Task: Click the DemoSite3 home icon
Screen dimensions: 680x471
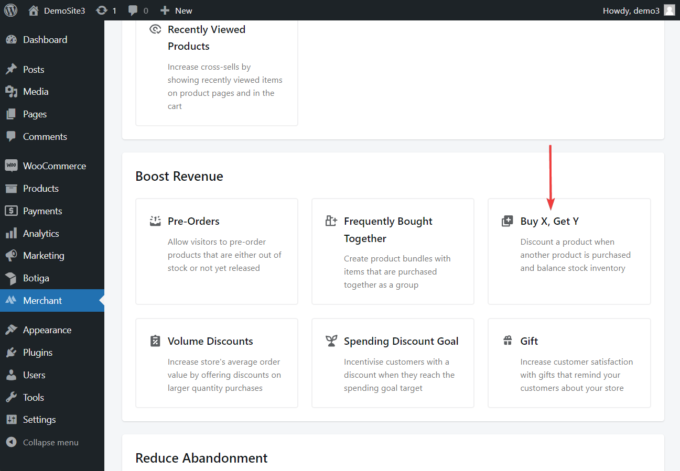Action: click(33, 10)
